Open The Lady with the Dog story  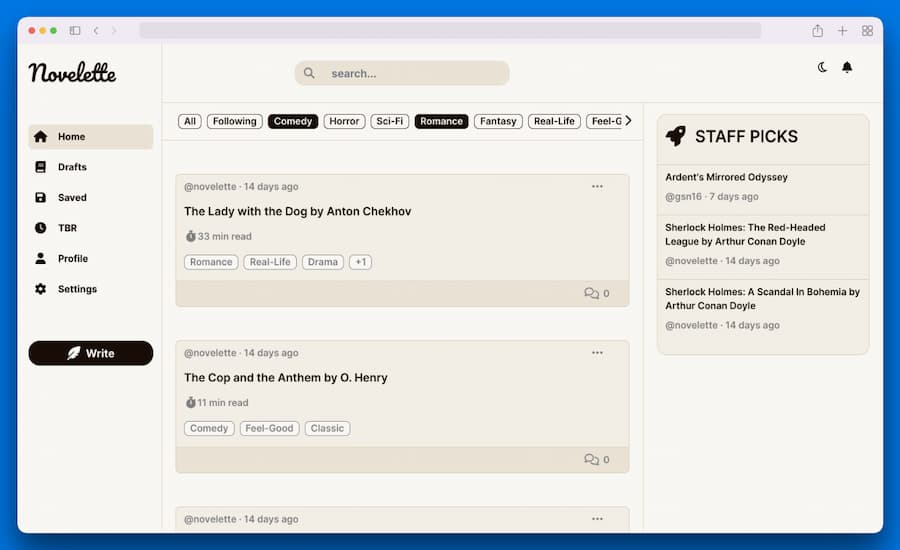pyautogui.click(x=297, y=211)
